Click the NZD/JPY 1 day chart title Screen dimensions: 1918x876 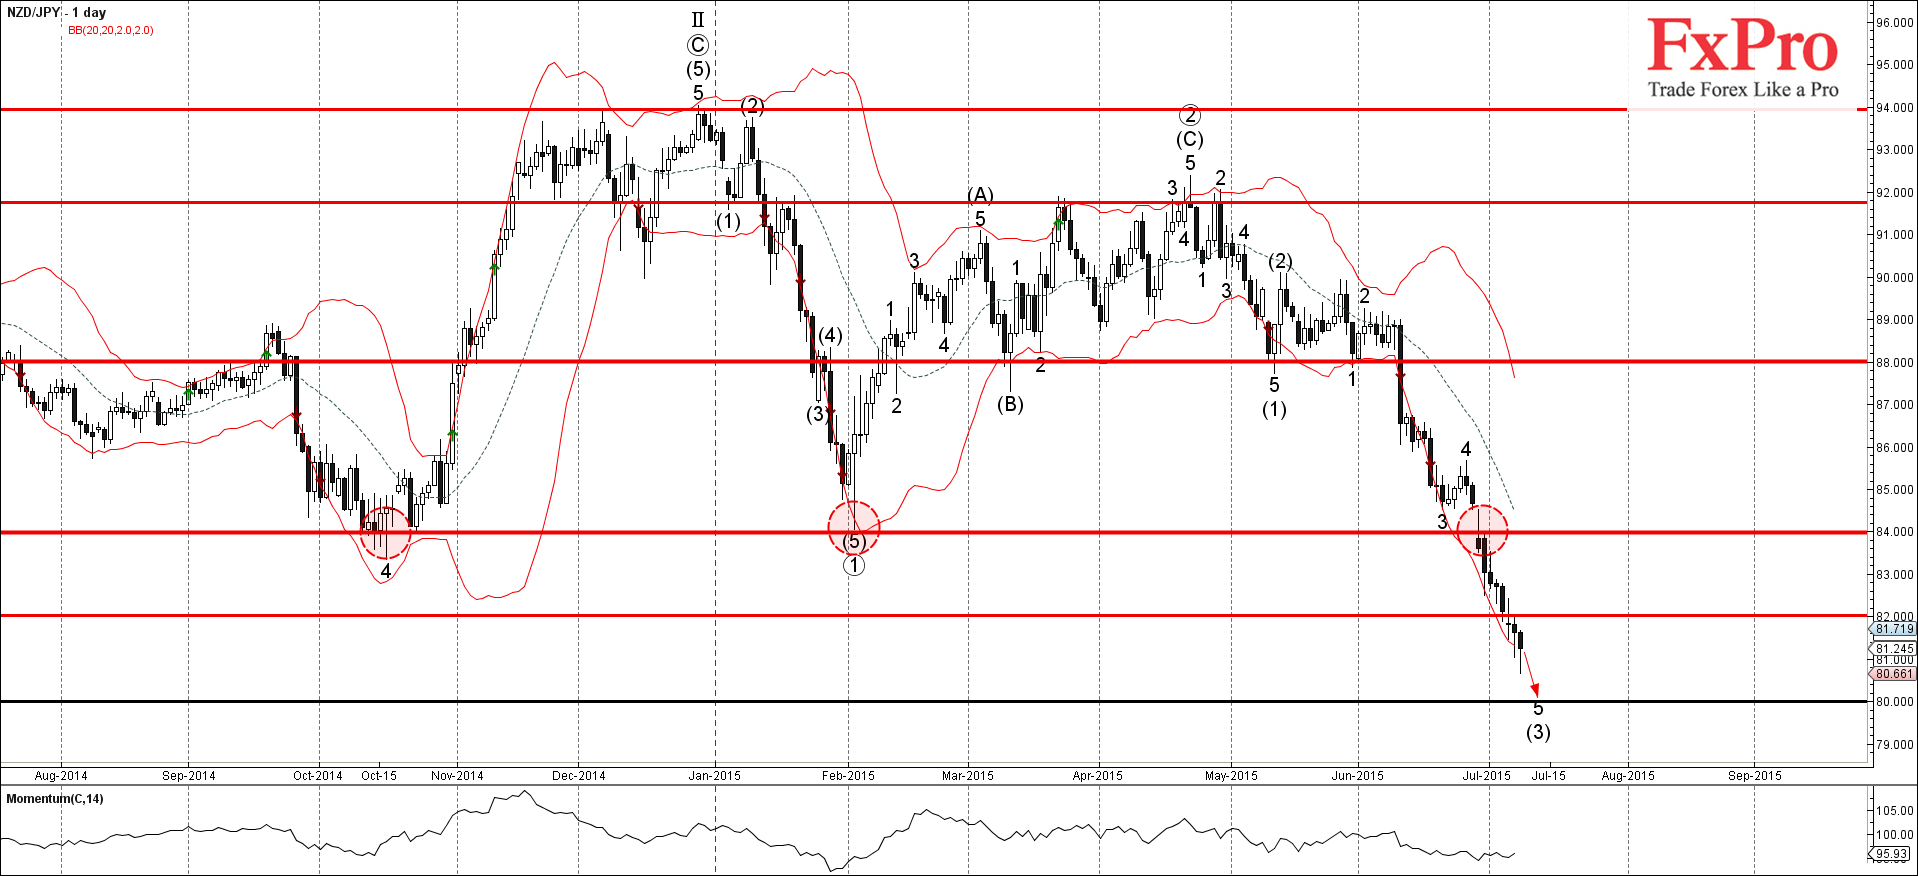(x=56, y=13)
